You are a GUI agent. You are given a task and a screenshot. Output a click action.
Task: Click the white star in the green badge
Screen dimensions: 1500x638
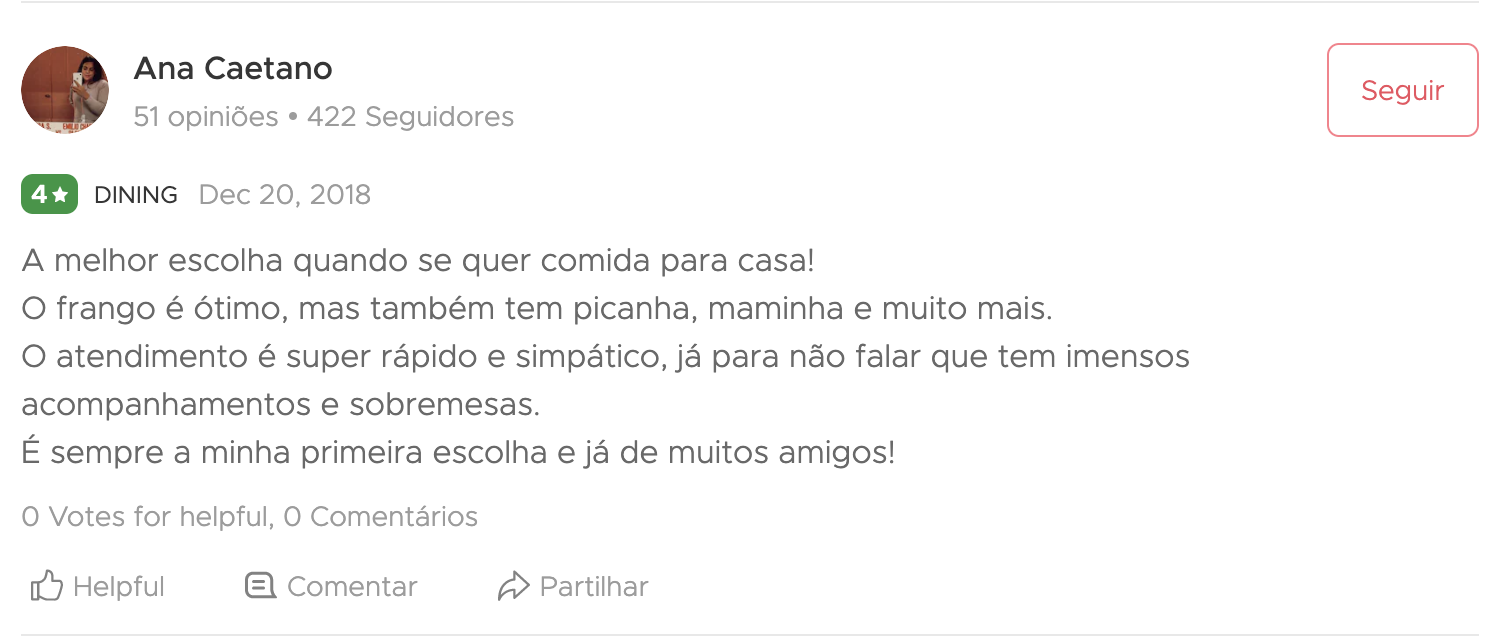pos(60,195)
